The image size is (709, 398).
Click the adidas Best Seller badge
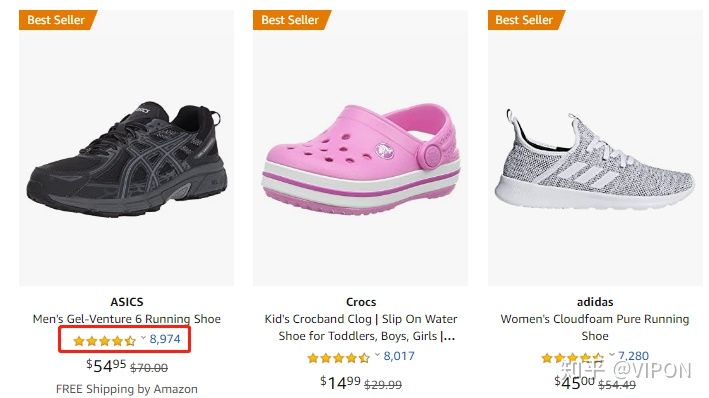click(526, 20)
